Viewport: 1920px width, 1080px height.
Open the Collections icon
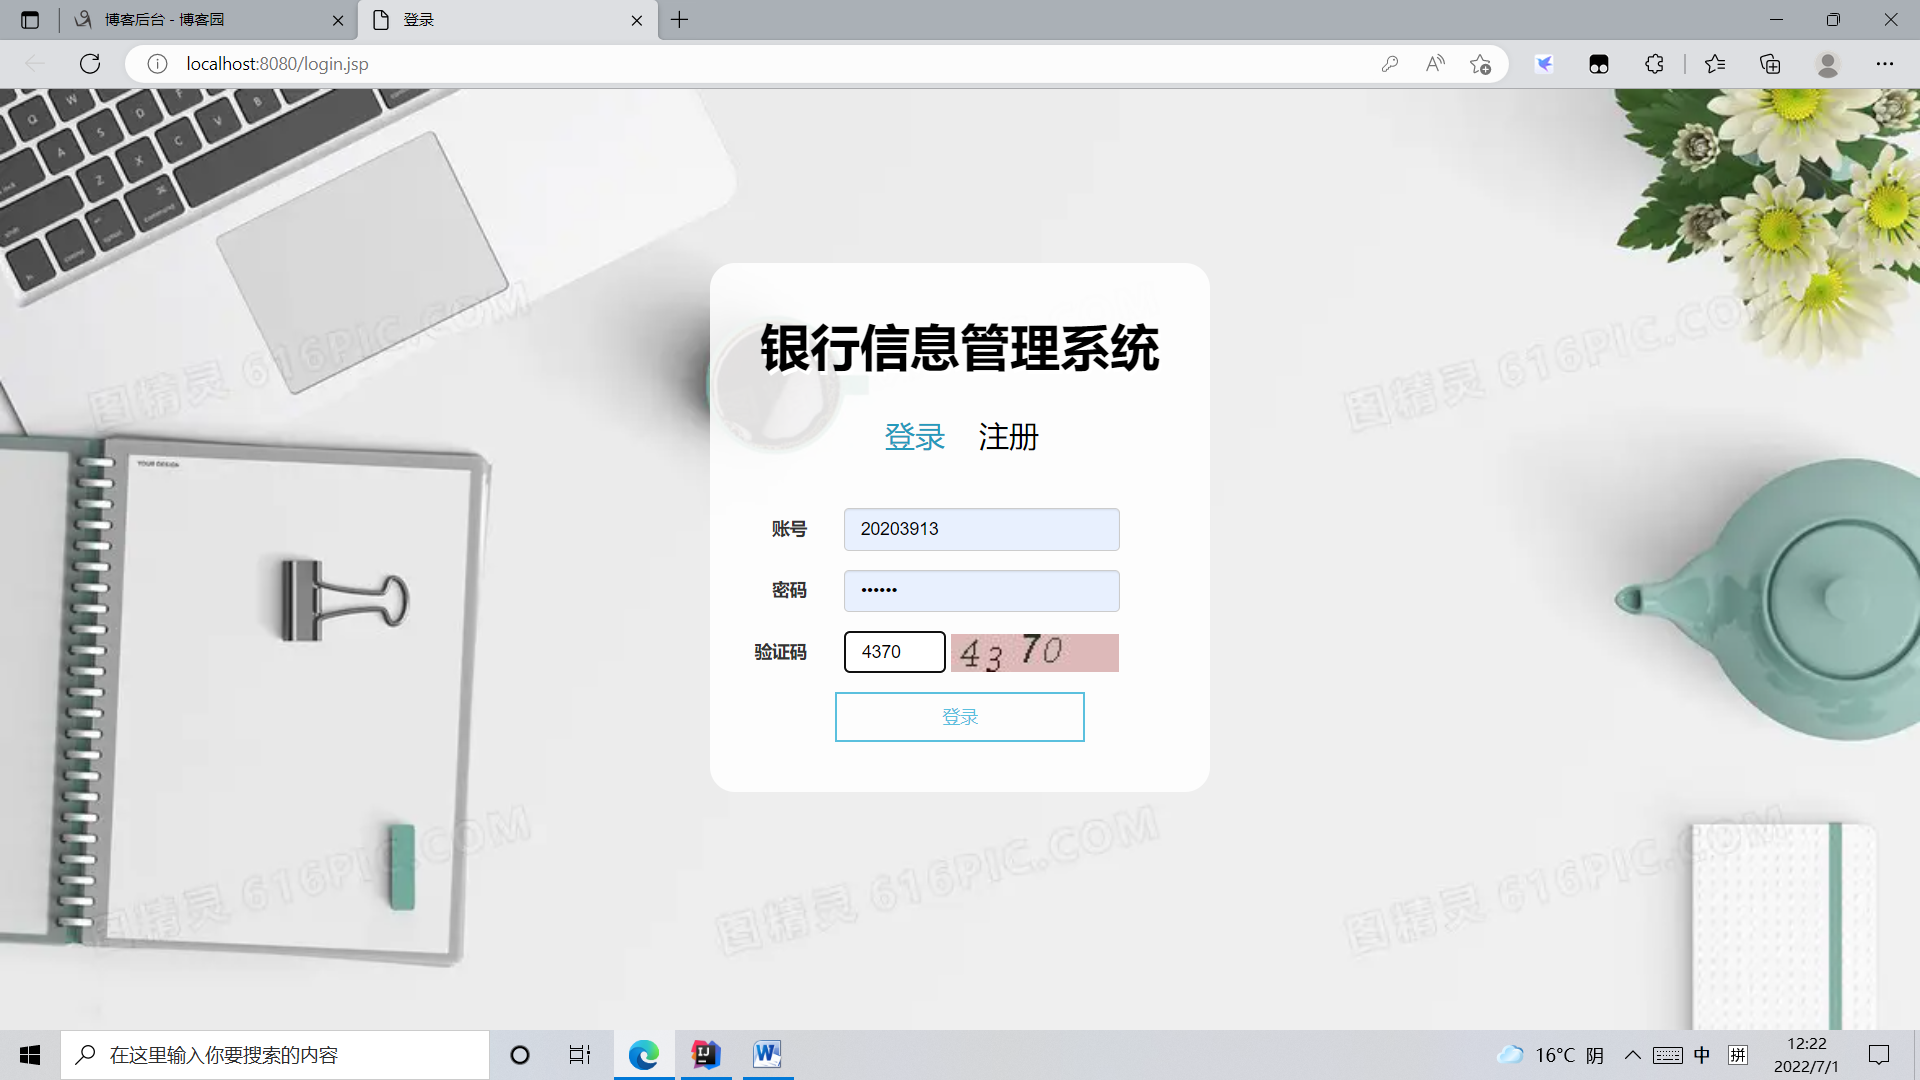1770,64
